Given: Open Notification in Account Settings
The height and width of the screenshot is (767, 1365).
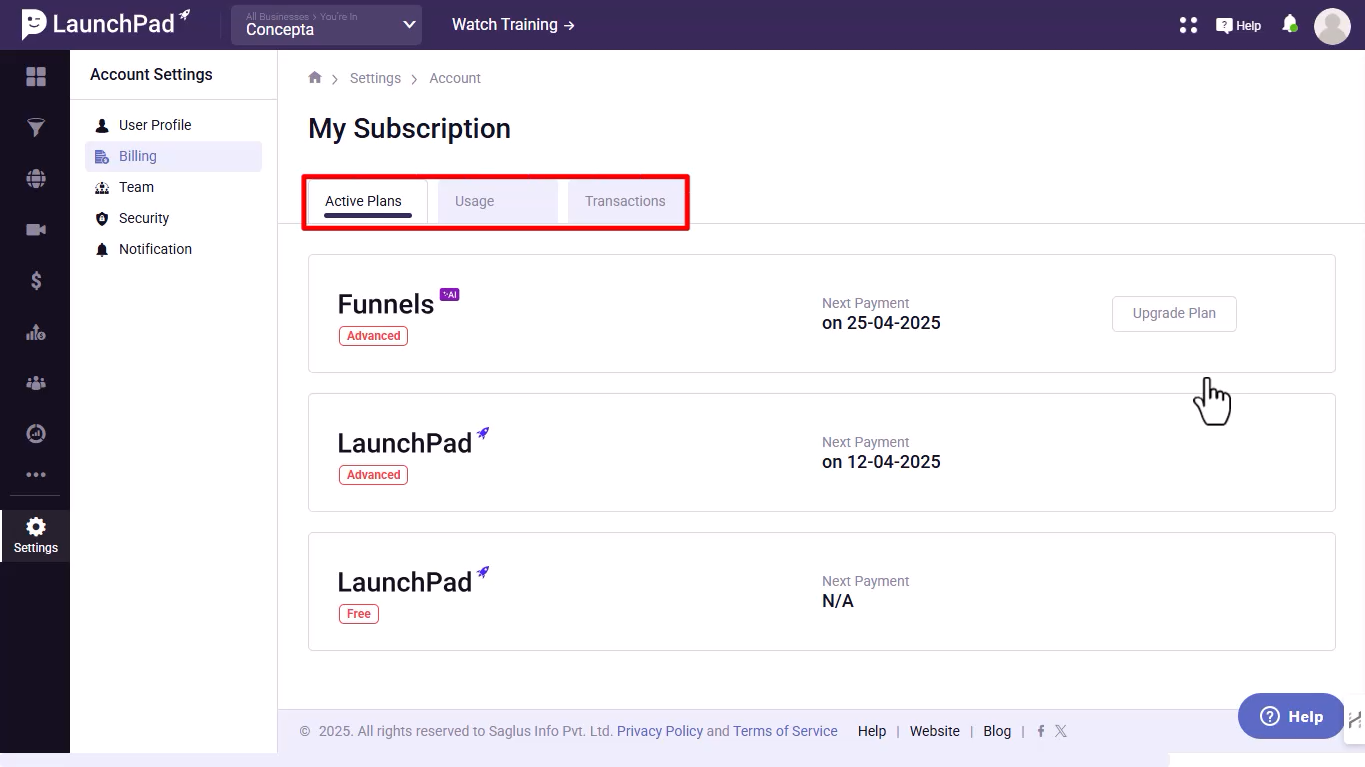Looking at the screenshot, I should [173, 249].
